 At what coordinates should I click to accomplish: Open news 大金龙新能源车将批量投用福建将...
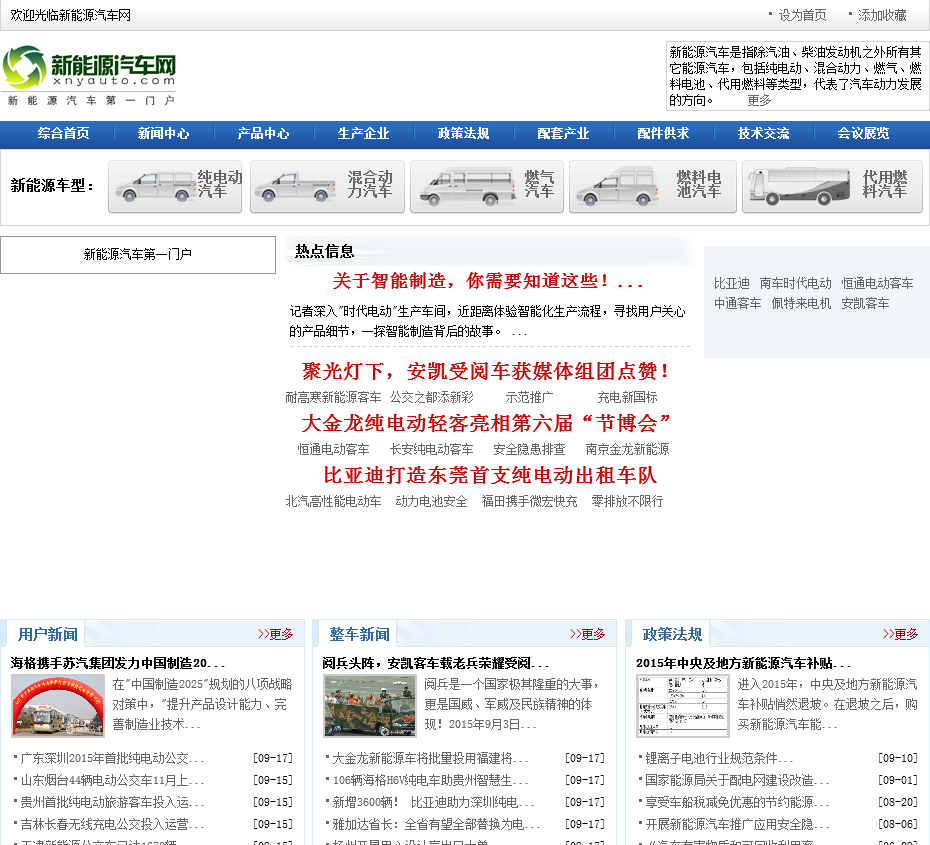pyautogui.click(x=430, y=758)
